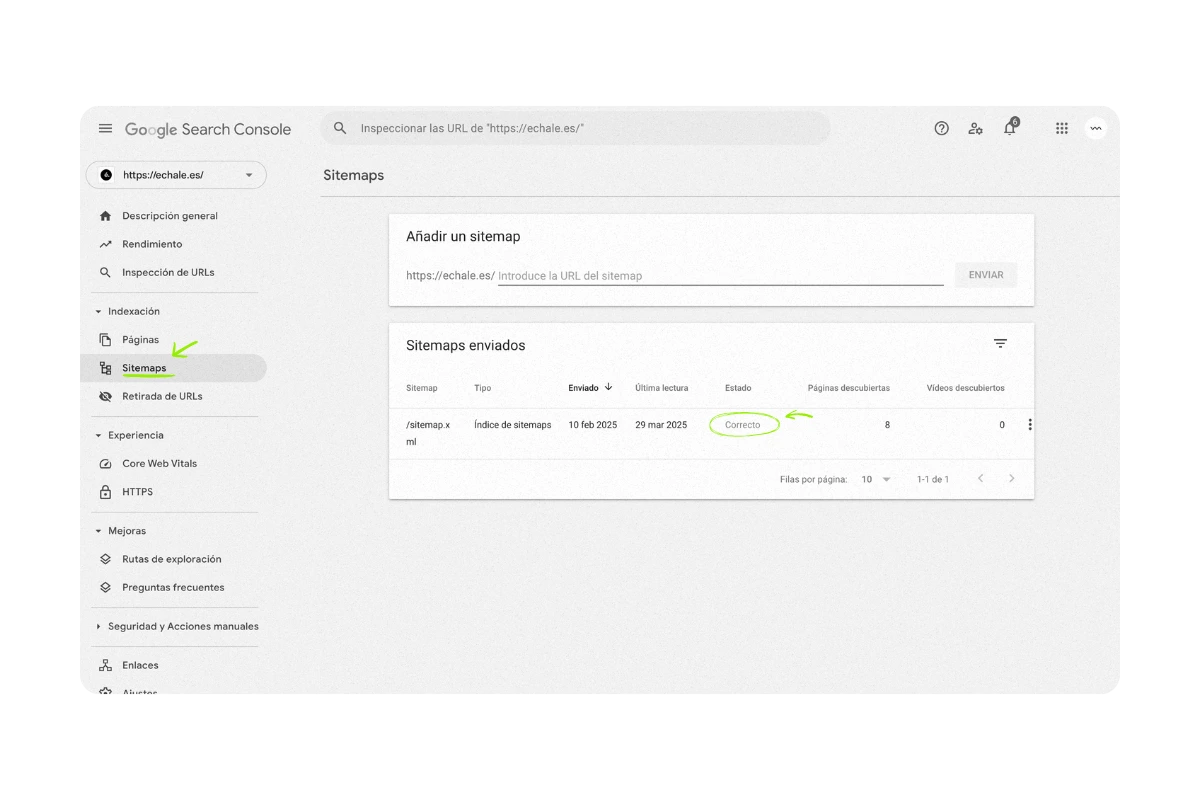Click the Enlaces network icon
The height and width of the screenshot is (800, 1200).
105,665
